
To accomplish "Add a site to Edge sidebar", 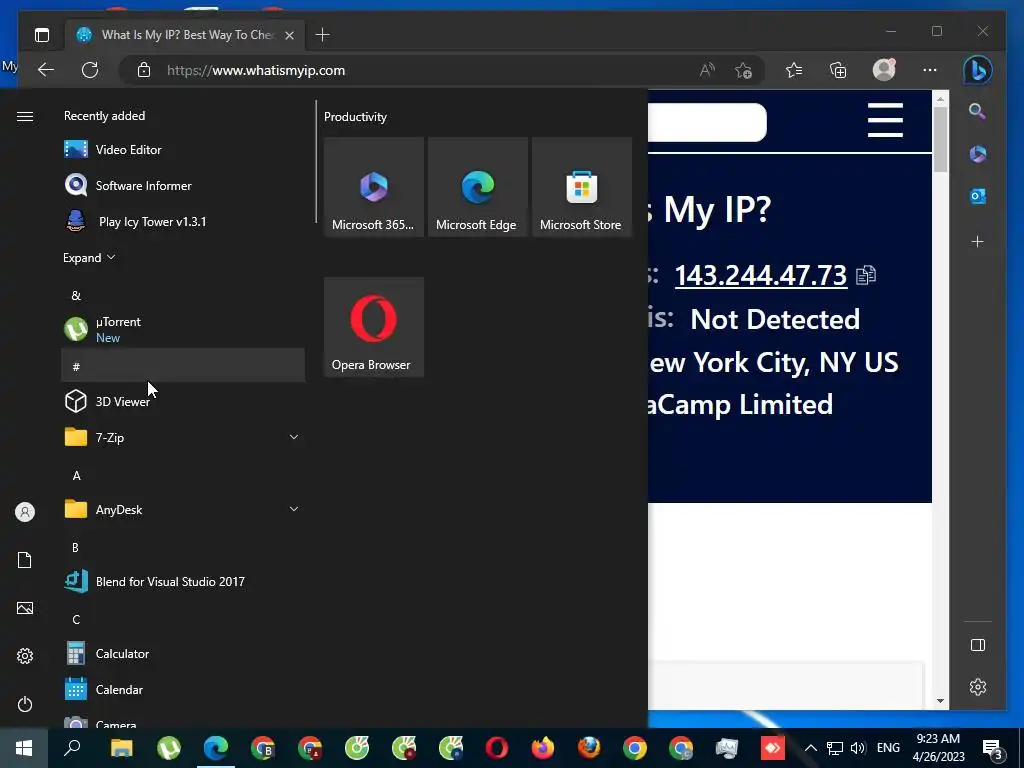I will (977, 242).
